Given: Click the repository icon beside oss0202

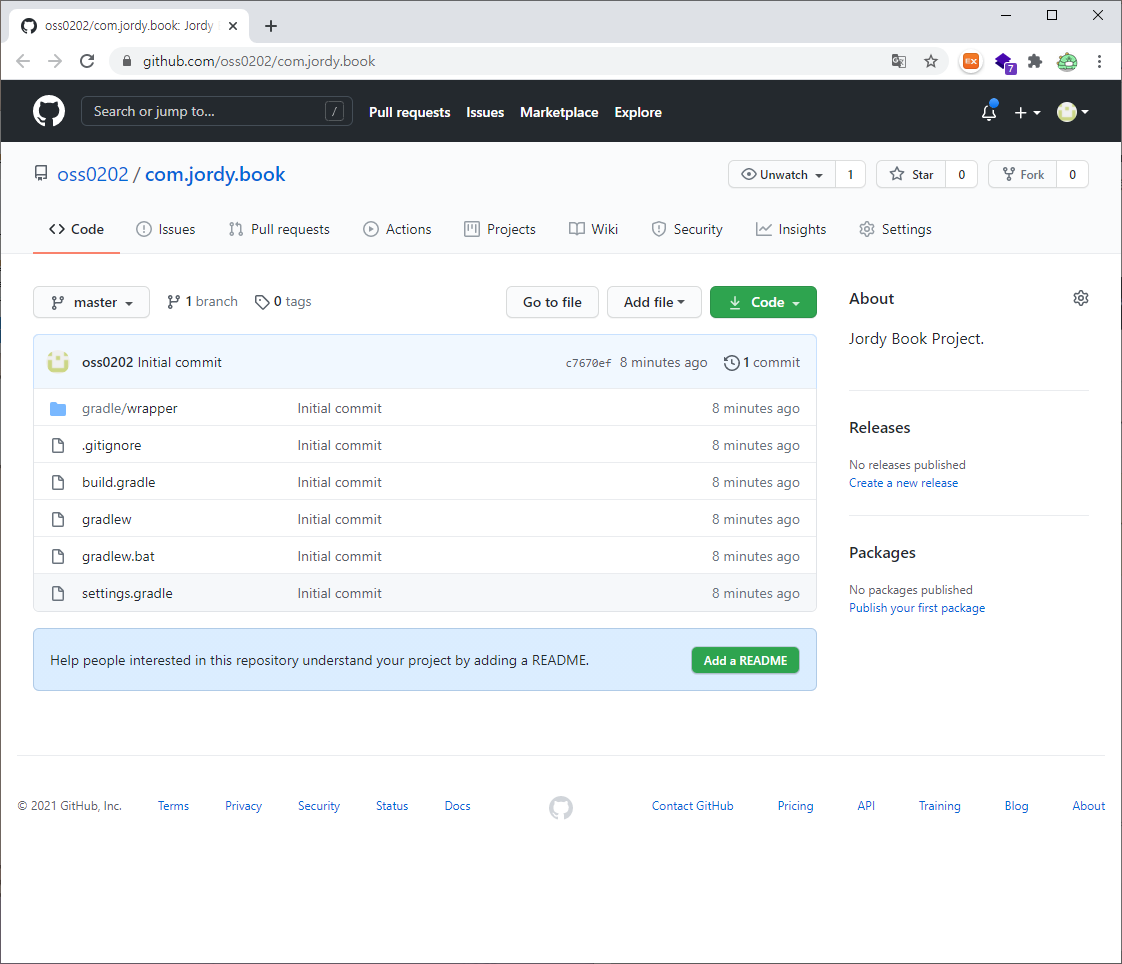Looking at the screenshot, I should click(x=42, y=173).
